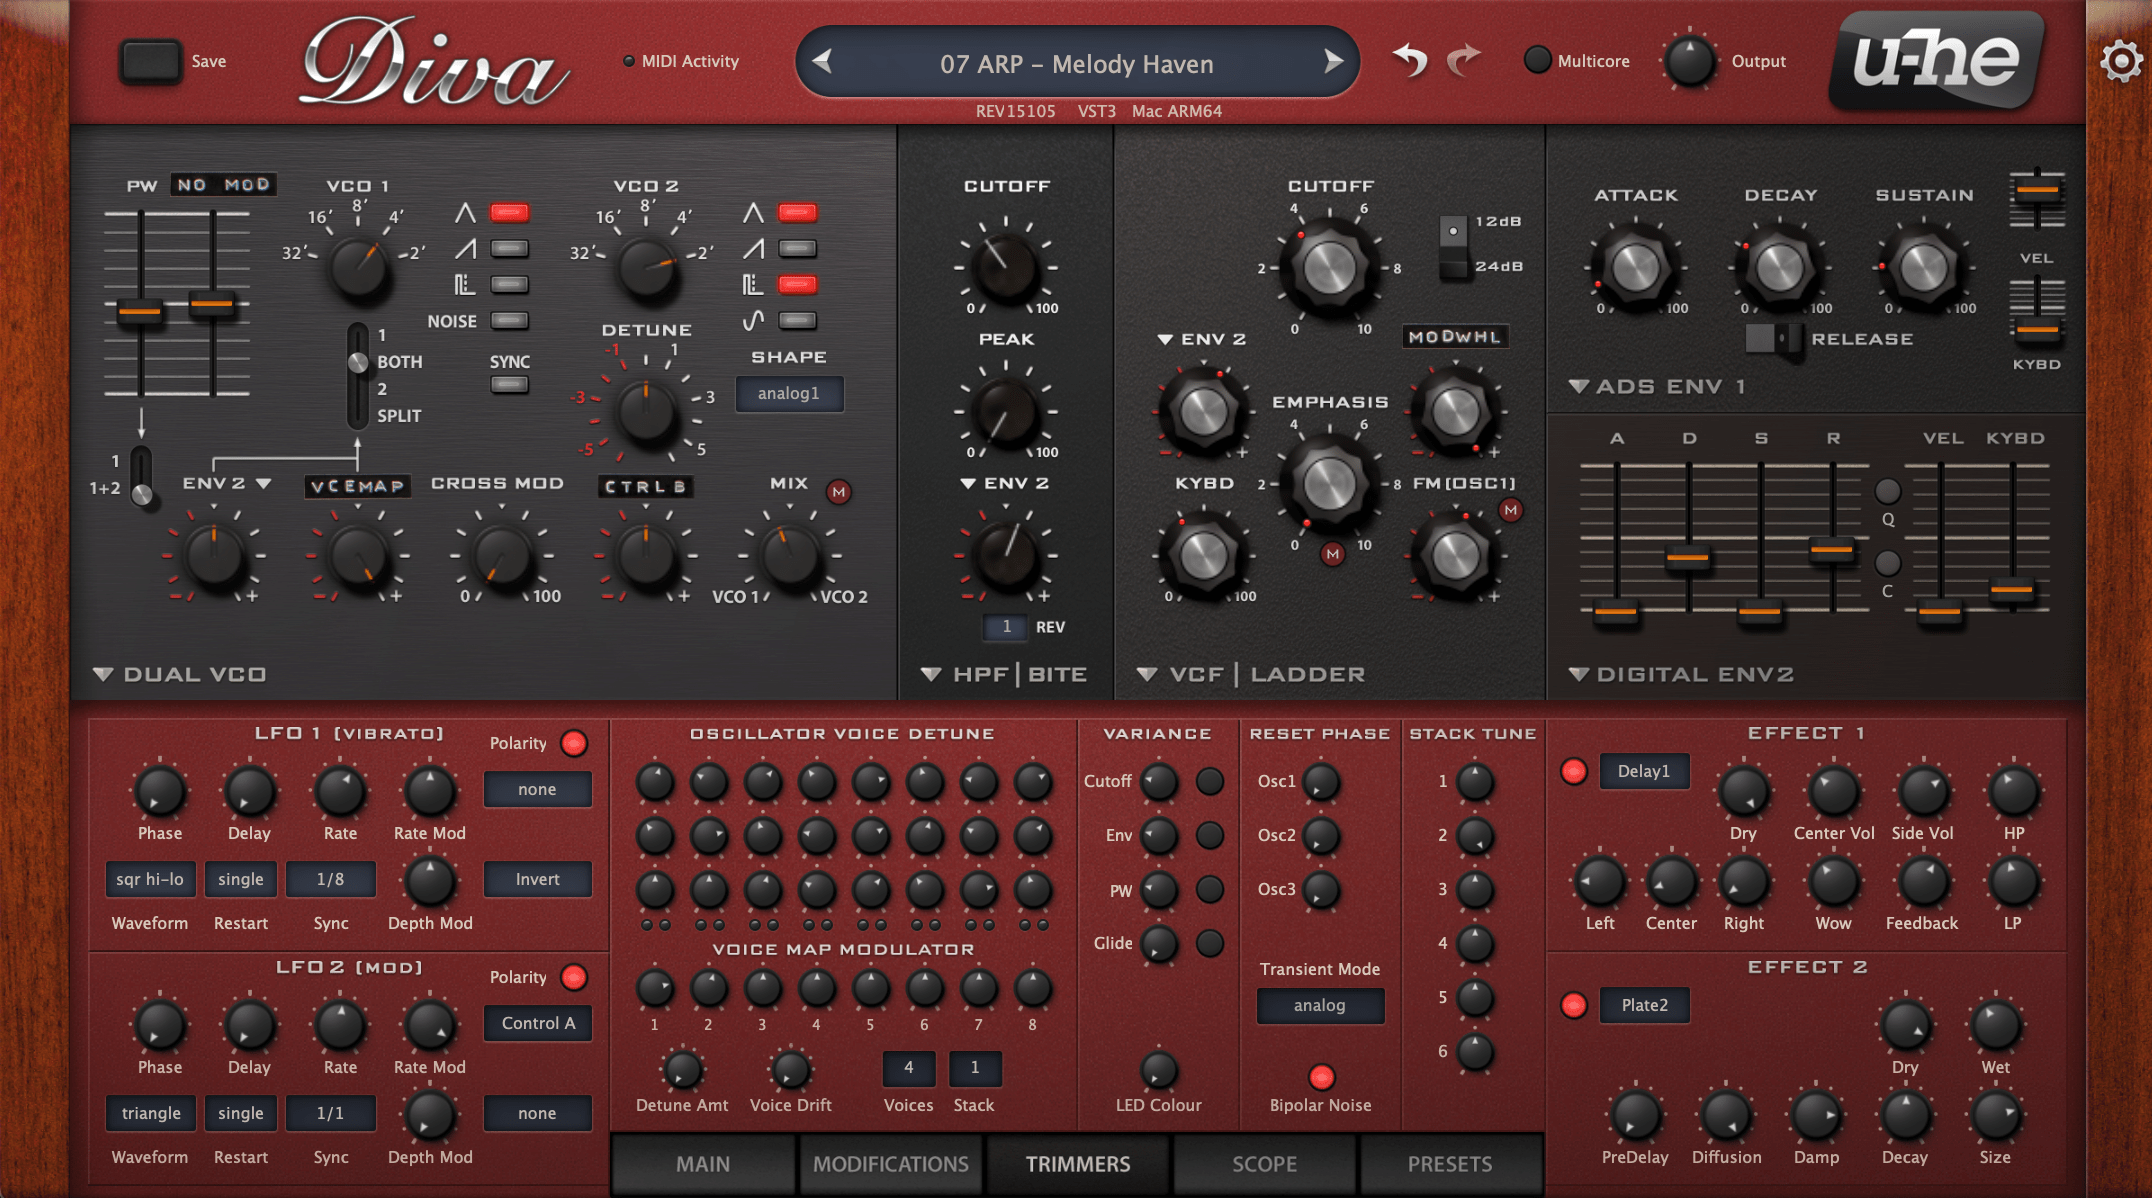Go to next preset arrow

click(x=1333, y=62)
